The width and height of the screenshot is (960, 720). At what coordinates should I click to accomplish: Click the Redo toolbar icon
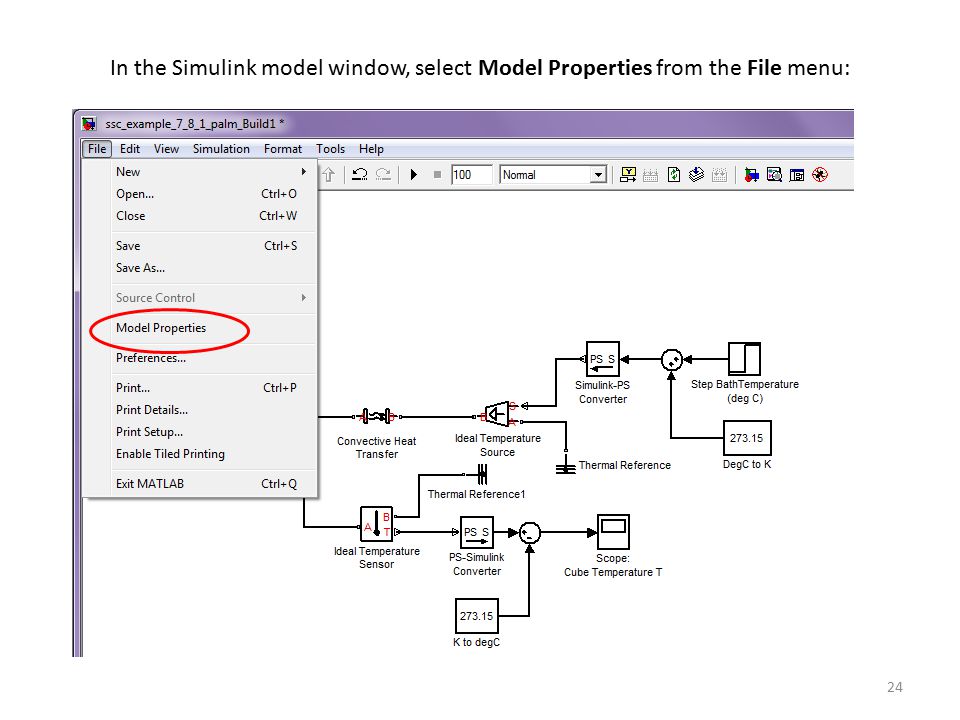pyautogui.click(x=383, y=175)
